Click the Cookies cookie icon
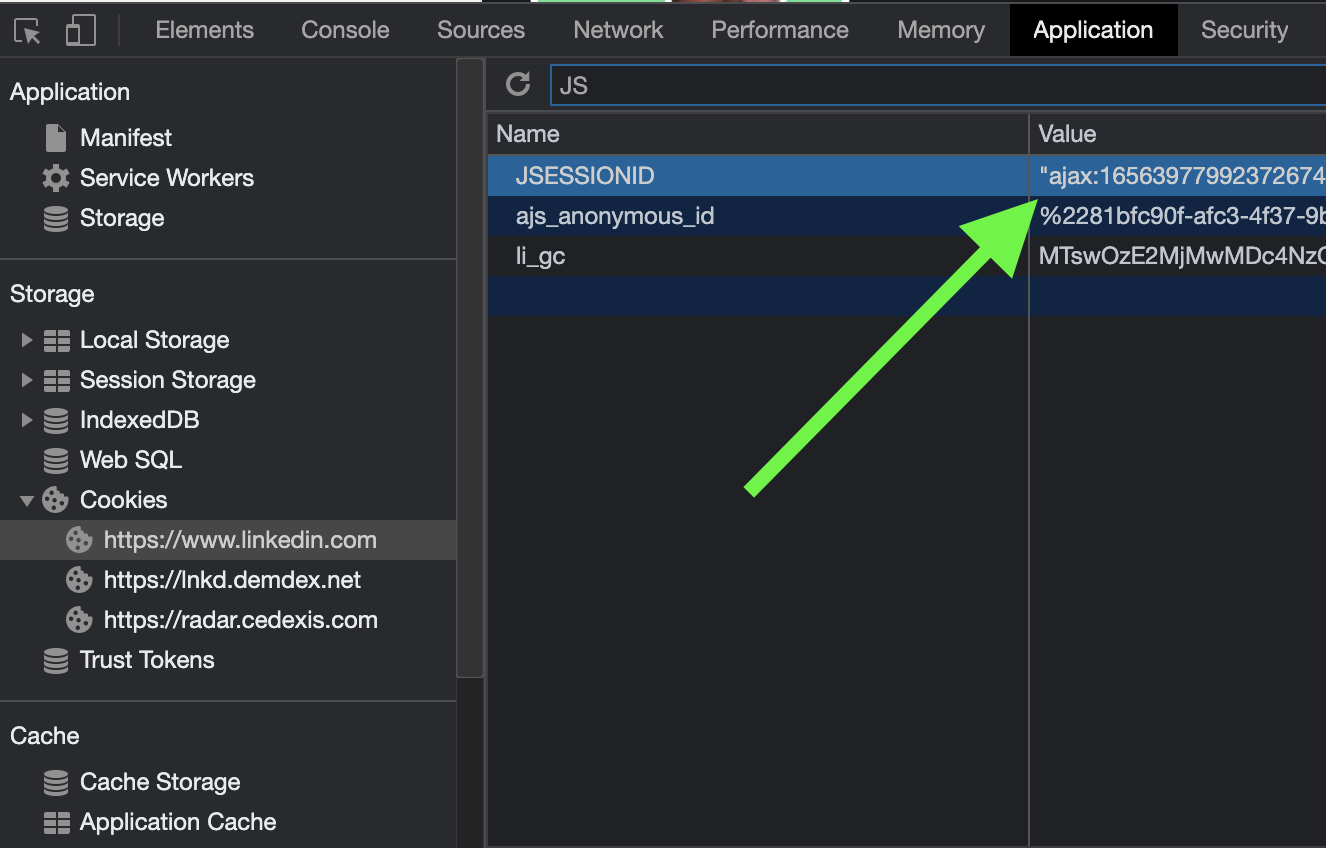This screenshot has height=848, width=1326. pyautogui.click(x=56, y=500)
